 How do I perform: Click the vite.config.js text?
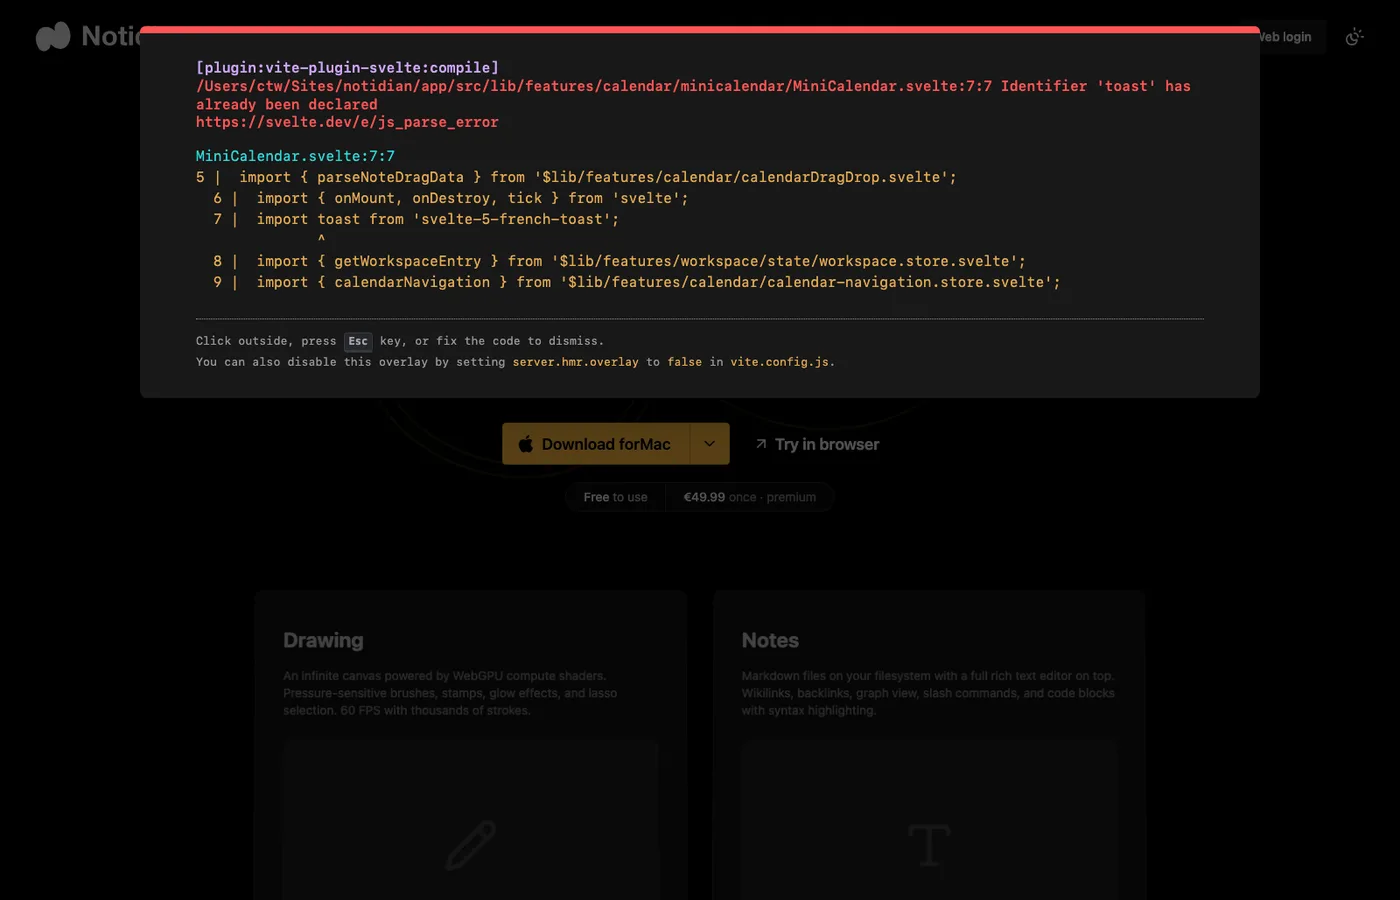pos(780,362)
